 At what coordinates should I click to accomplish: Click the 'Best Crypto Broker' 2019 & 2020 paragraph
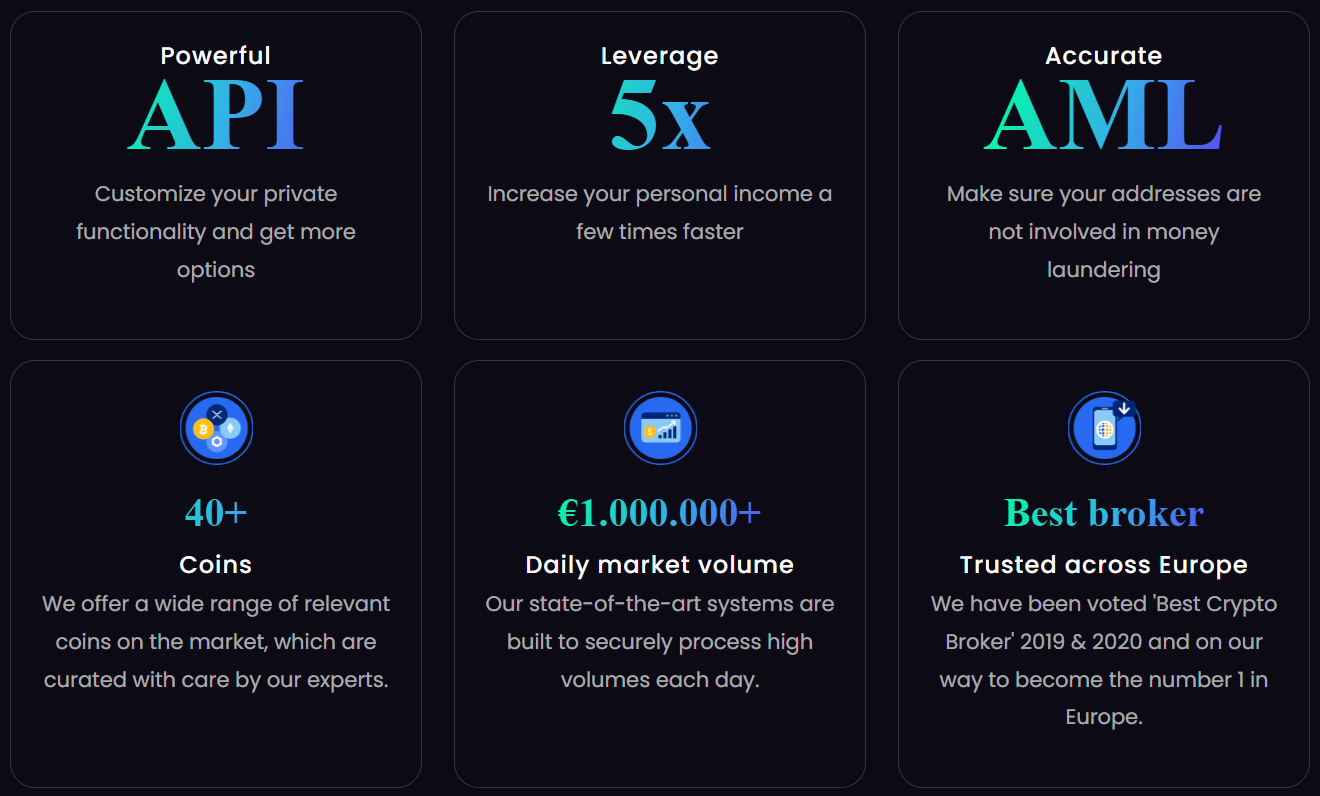(x=1104, y=660)
